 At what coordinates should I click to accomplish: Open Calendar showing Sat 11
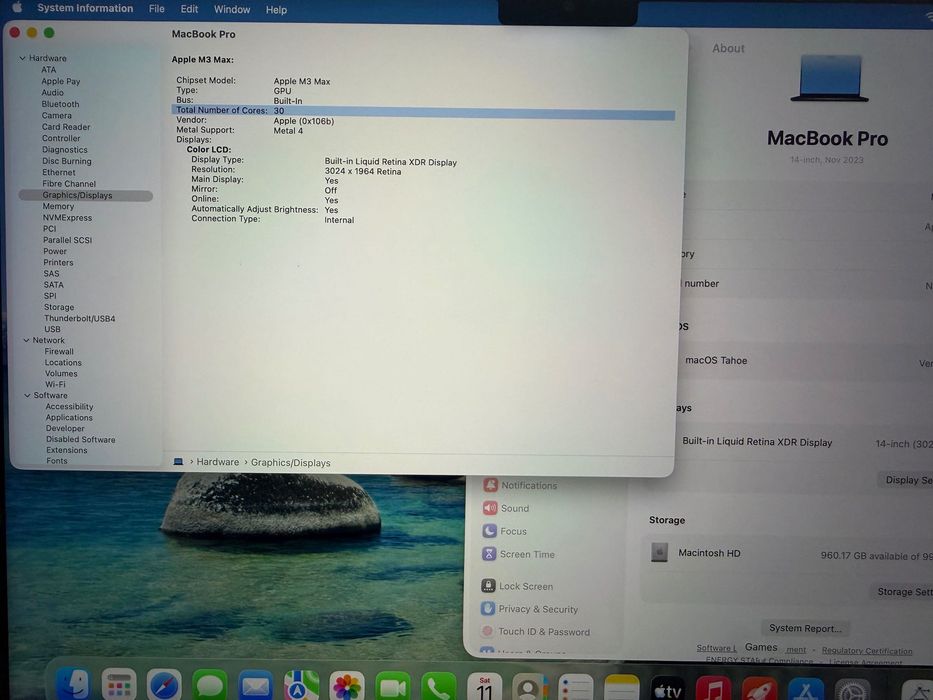[484, 689]
